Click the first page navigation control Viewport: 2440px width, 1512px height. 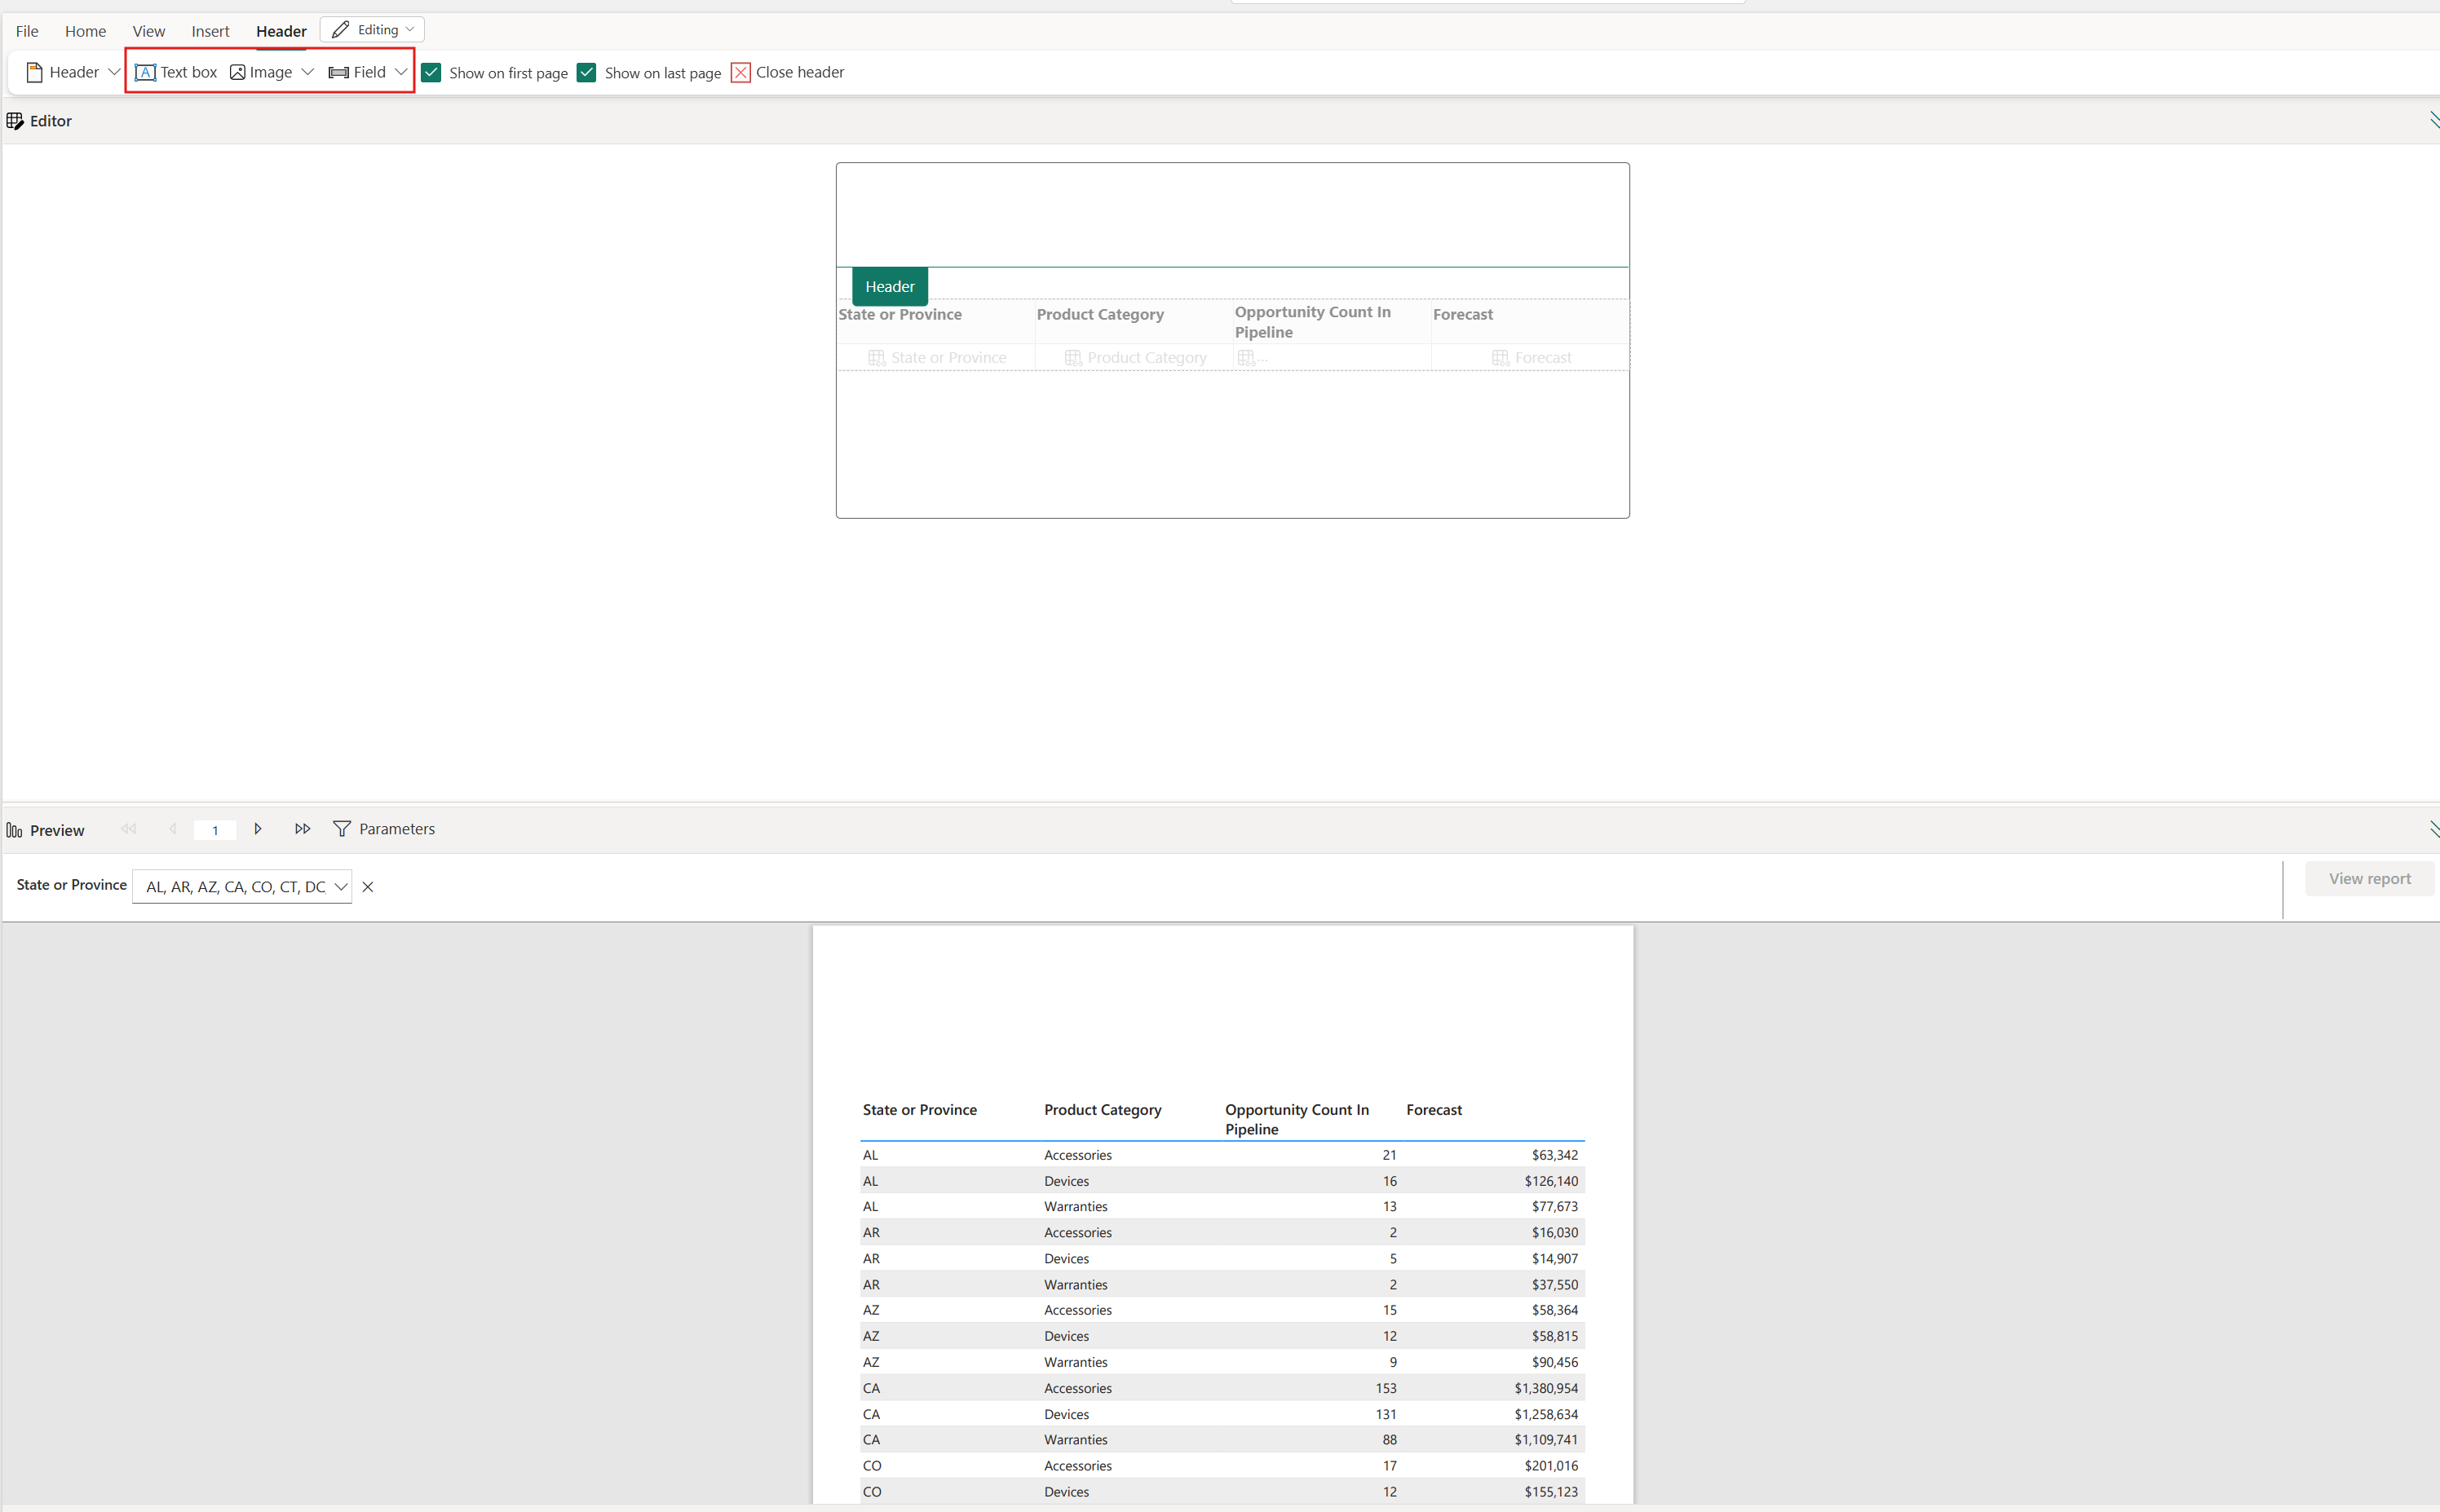(130, 829)
